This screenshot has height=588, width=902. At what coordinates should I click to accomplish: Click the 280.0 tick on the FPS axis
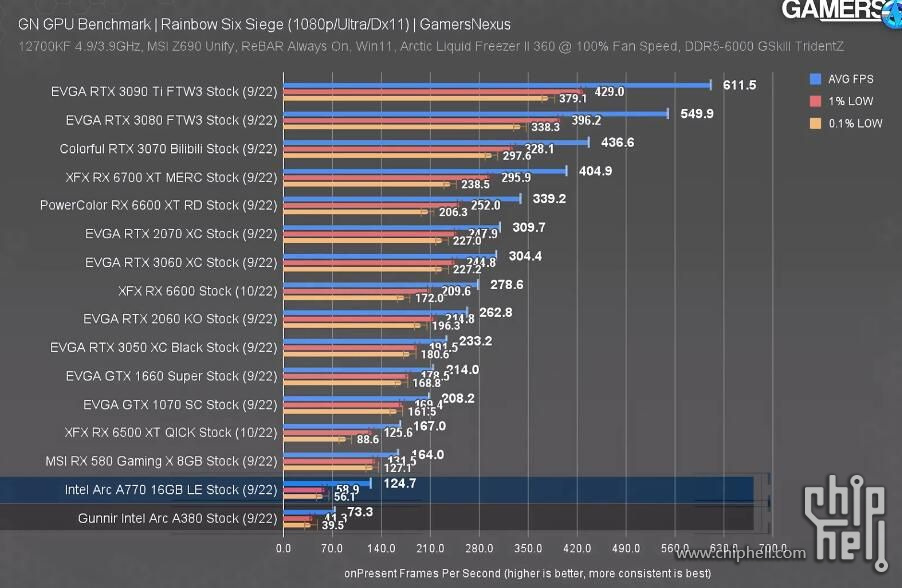pos(479,548)
